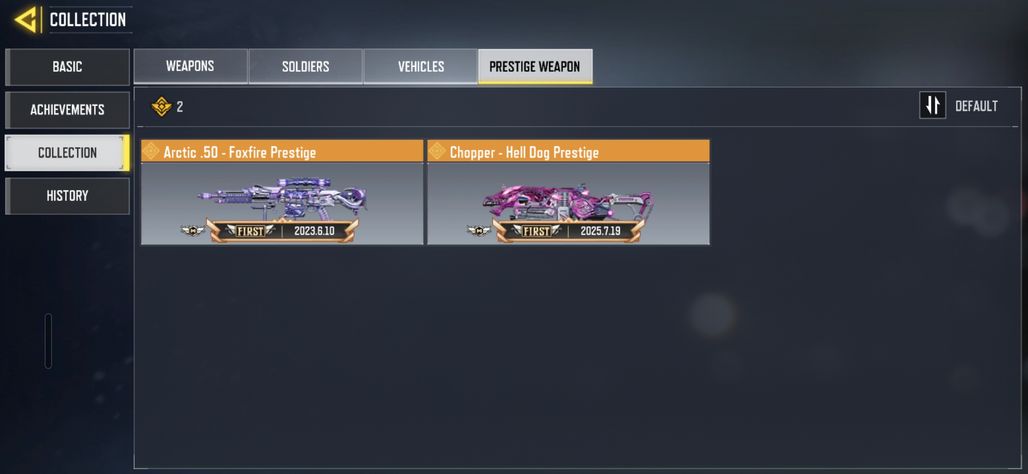The image size is (1028, 474).
Task: Select the Chopper Hell Dog Prestige card
Action: [568, 192]
